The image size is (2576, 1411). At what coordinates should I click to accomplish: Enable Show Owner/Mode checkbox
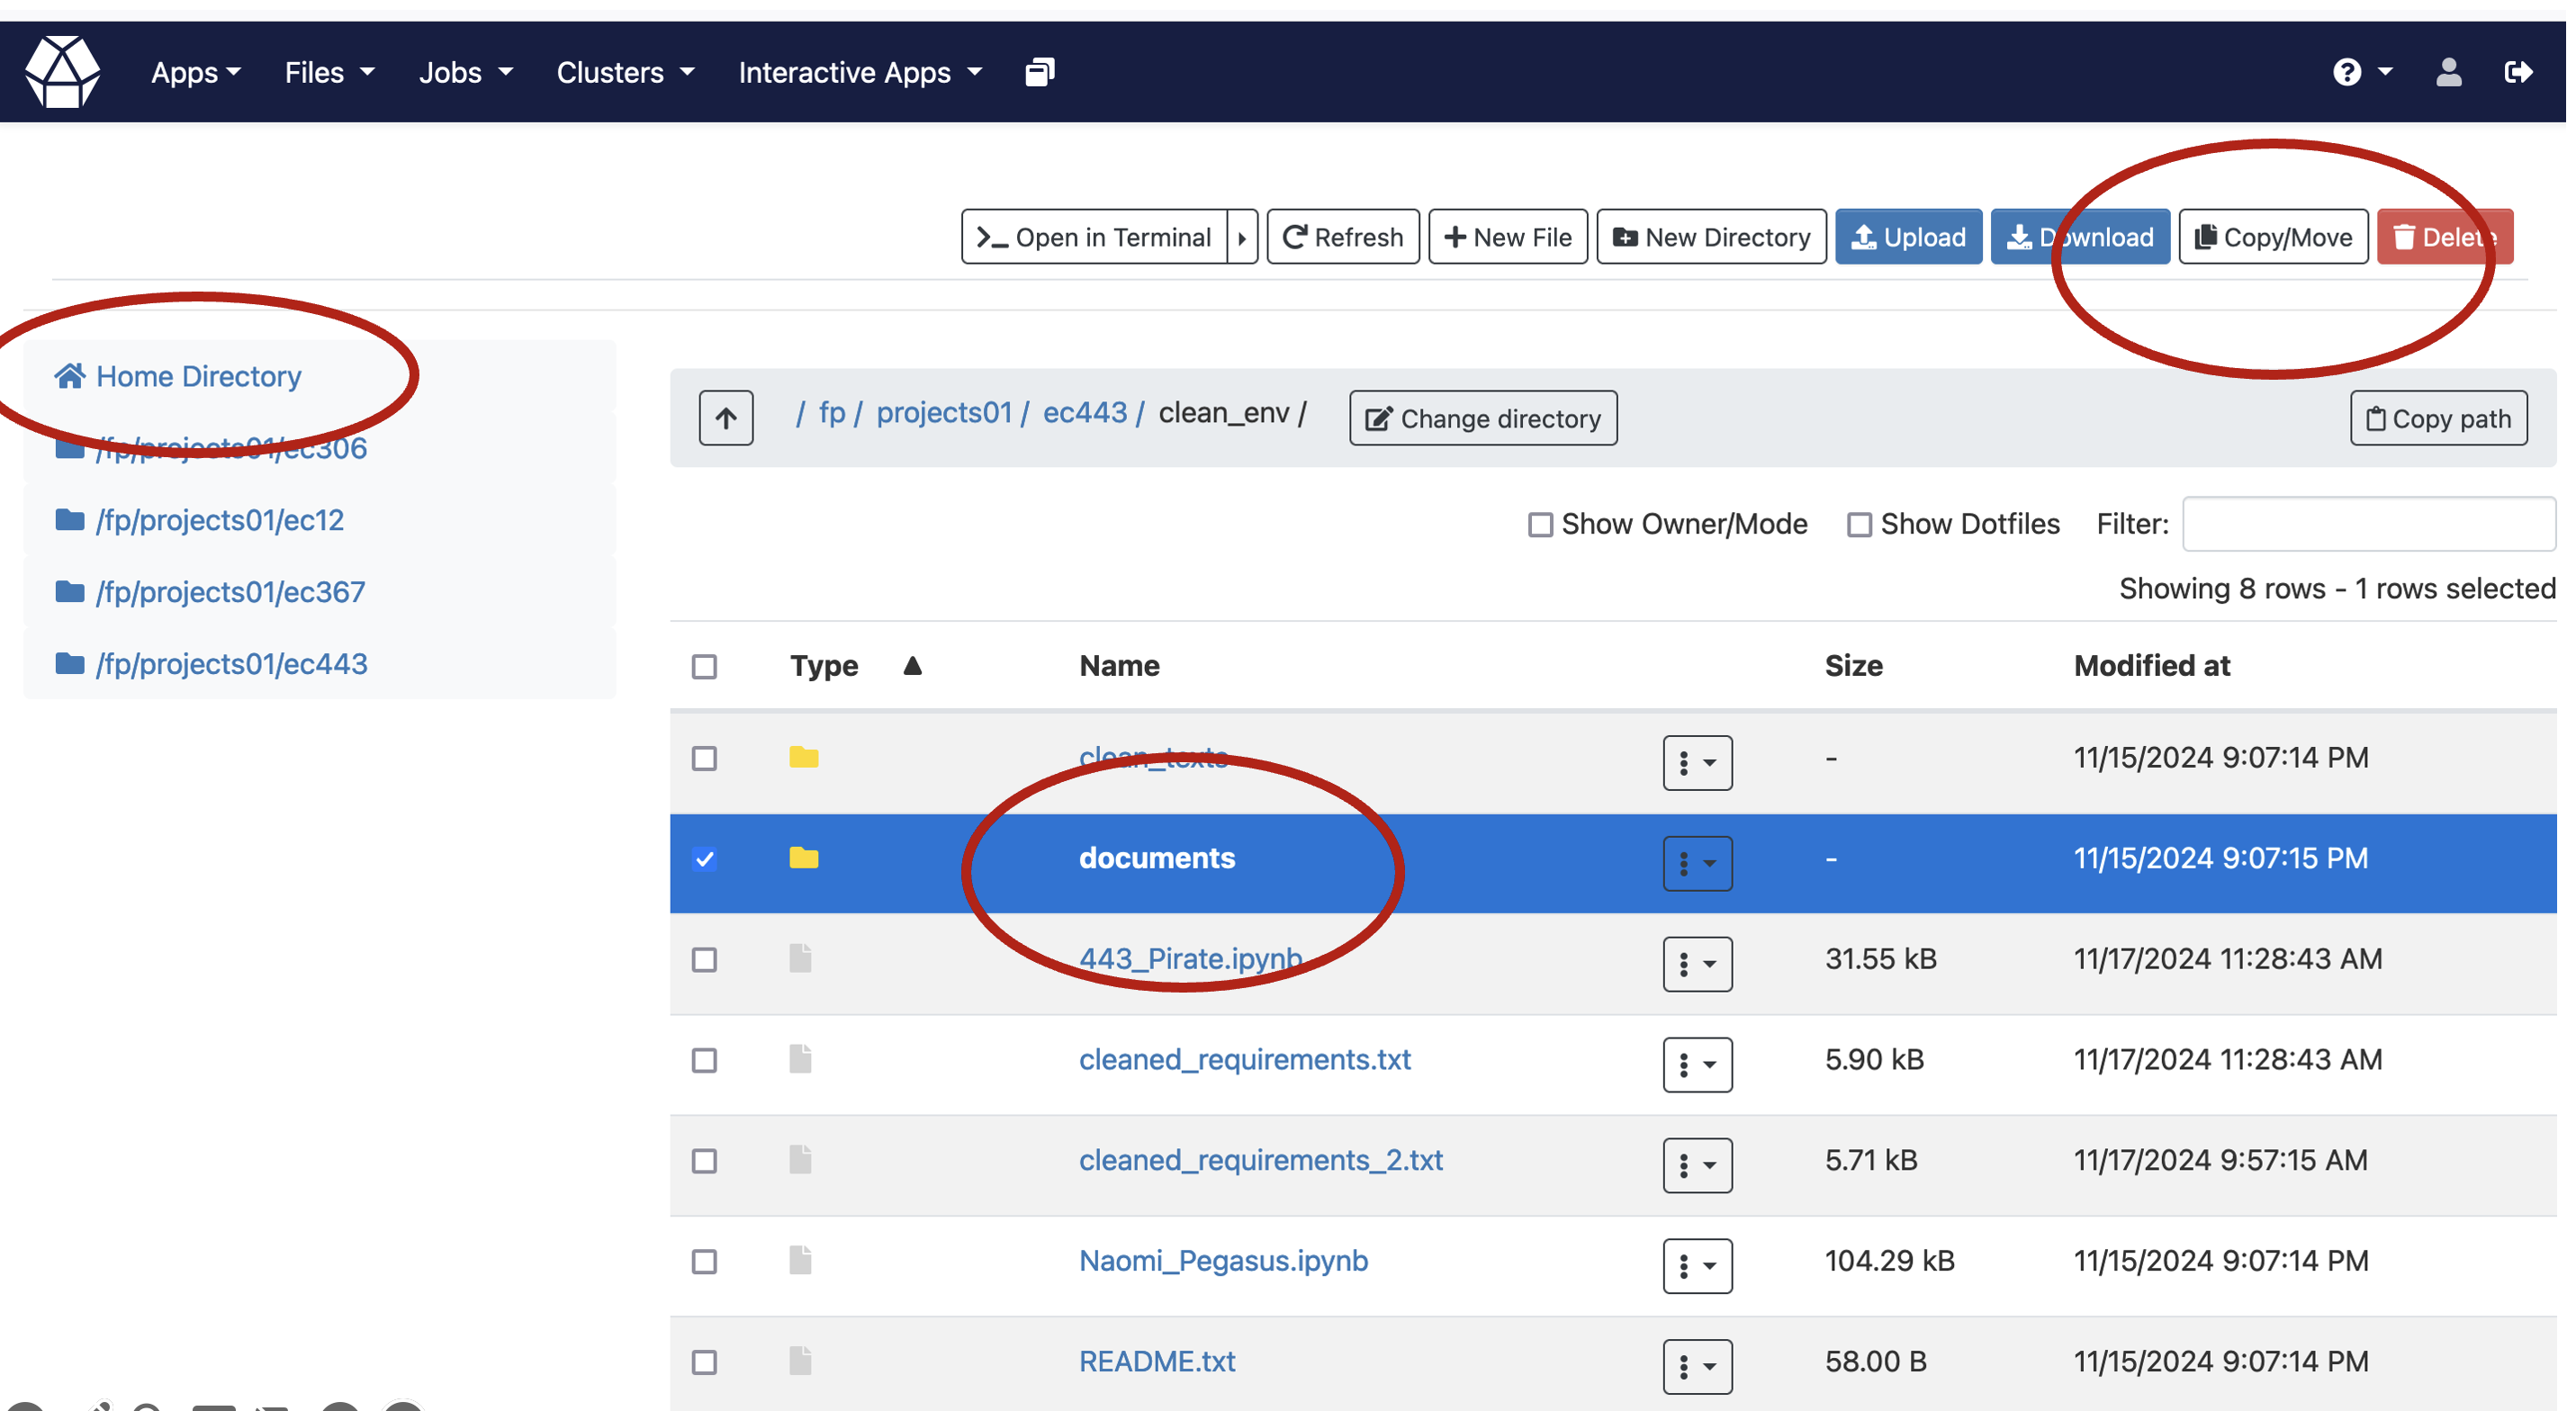(1540, 524)
